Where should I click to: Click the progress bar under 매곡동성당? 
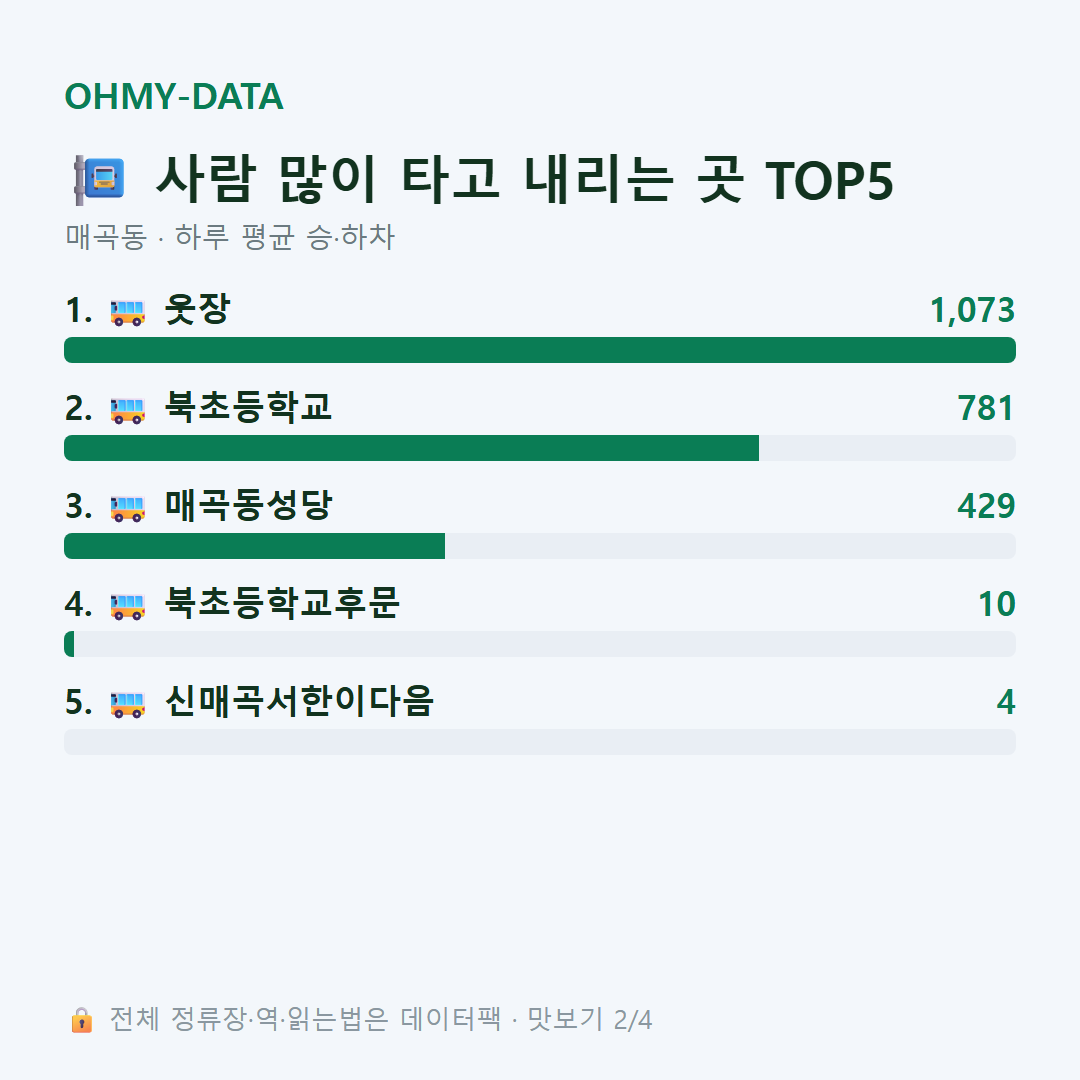click(540, 546)
